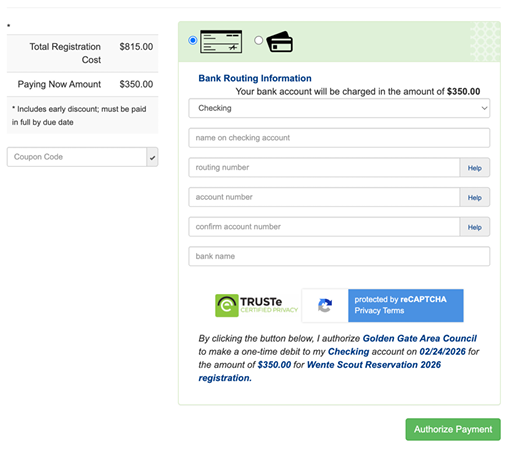Click the Total Registration Cost label
The width and height of the screenshot is (507, 454).
coord(65,53)
